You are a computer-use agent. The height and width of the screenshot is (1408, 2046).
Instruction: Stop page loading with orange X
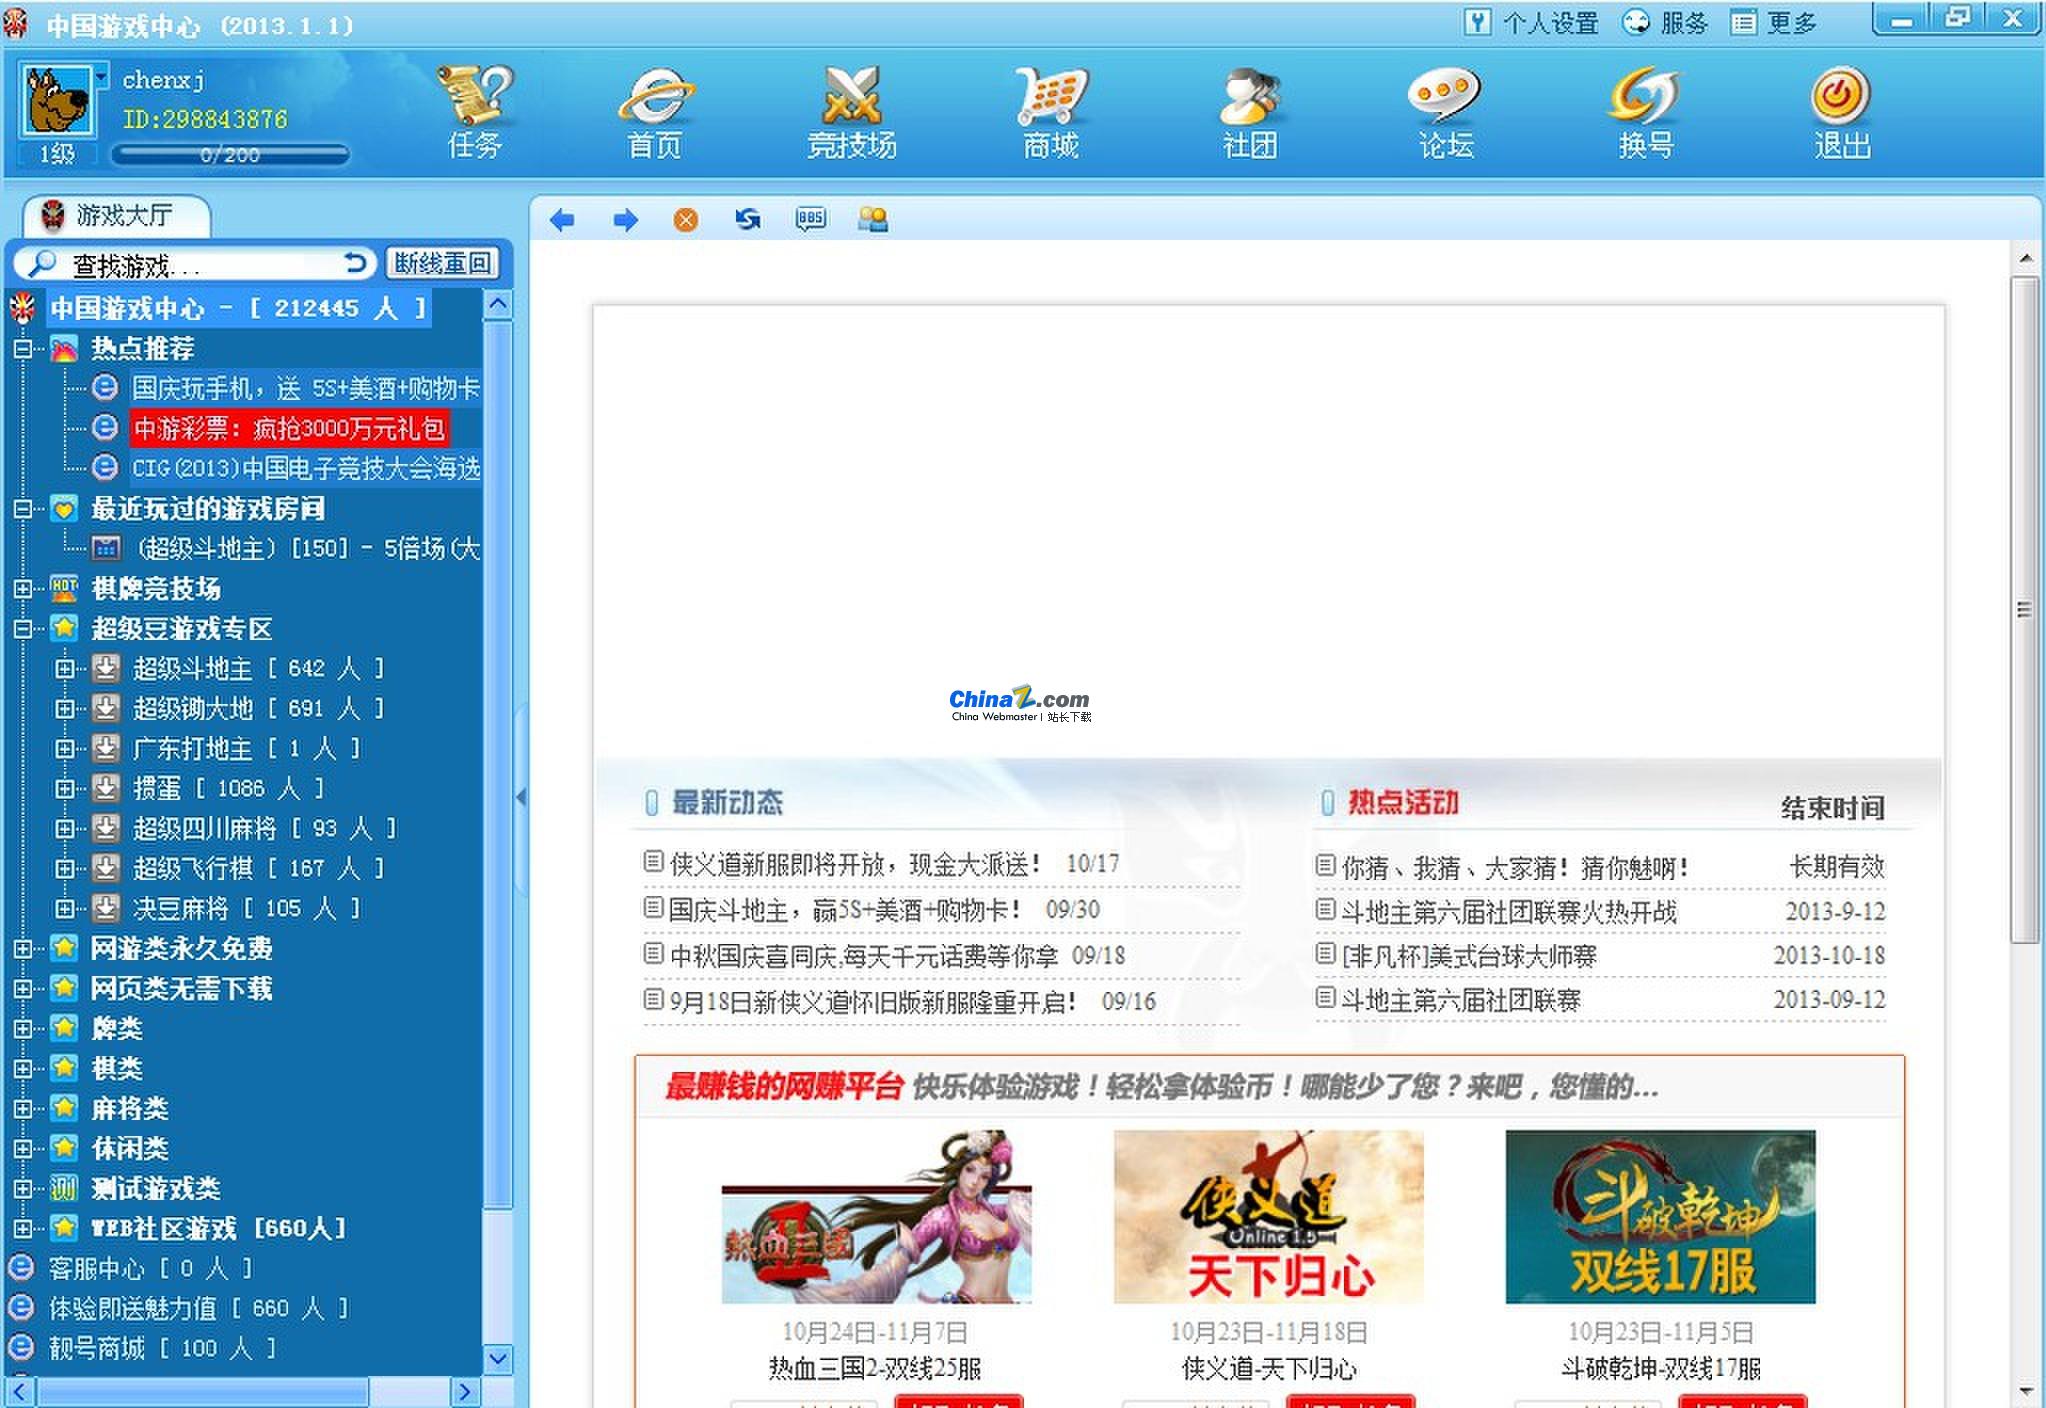click(x=686, y=220)
